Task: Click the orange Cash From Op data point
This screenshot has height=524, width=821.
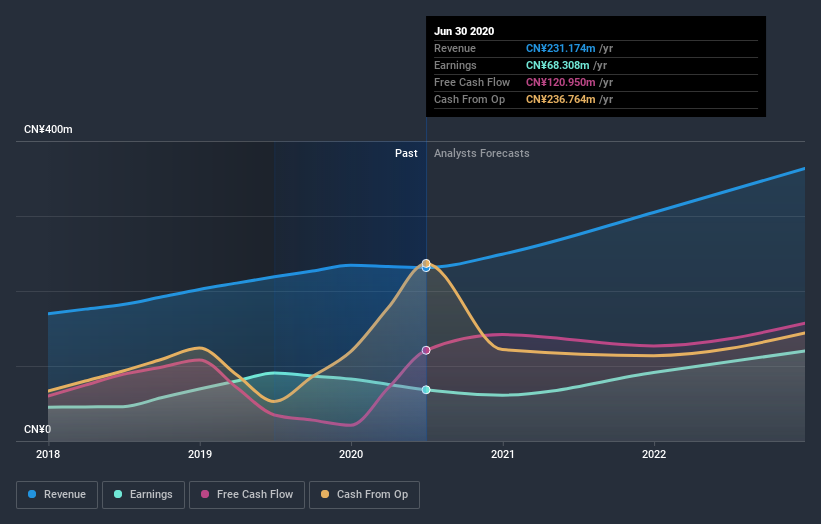Action: (x=426, y=263)
